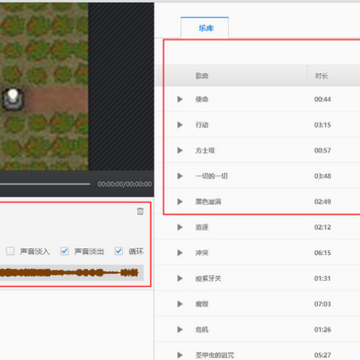The width and height of the screenshot is (360, 360).
Task: Click the 01:31 duration cell
Action: [x=322, y=278]
